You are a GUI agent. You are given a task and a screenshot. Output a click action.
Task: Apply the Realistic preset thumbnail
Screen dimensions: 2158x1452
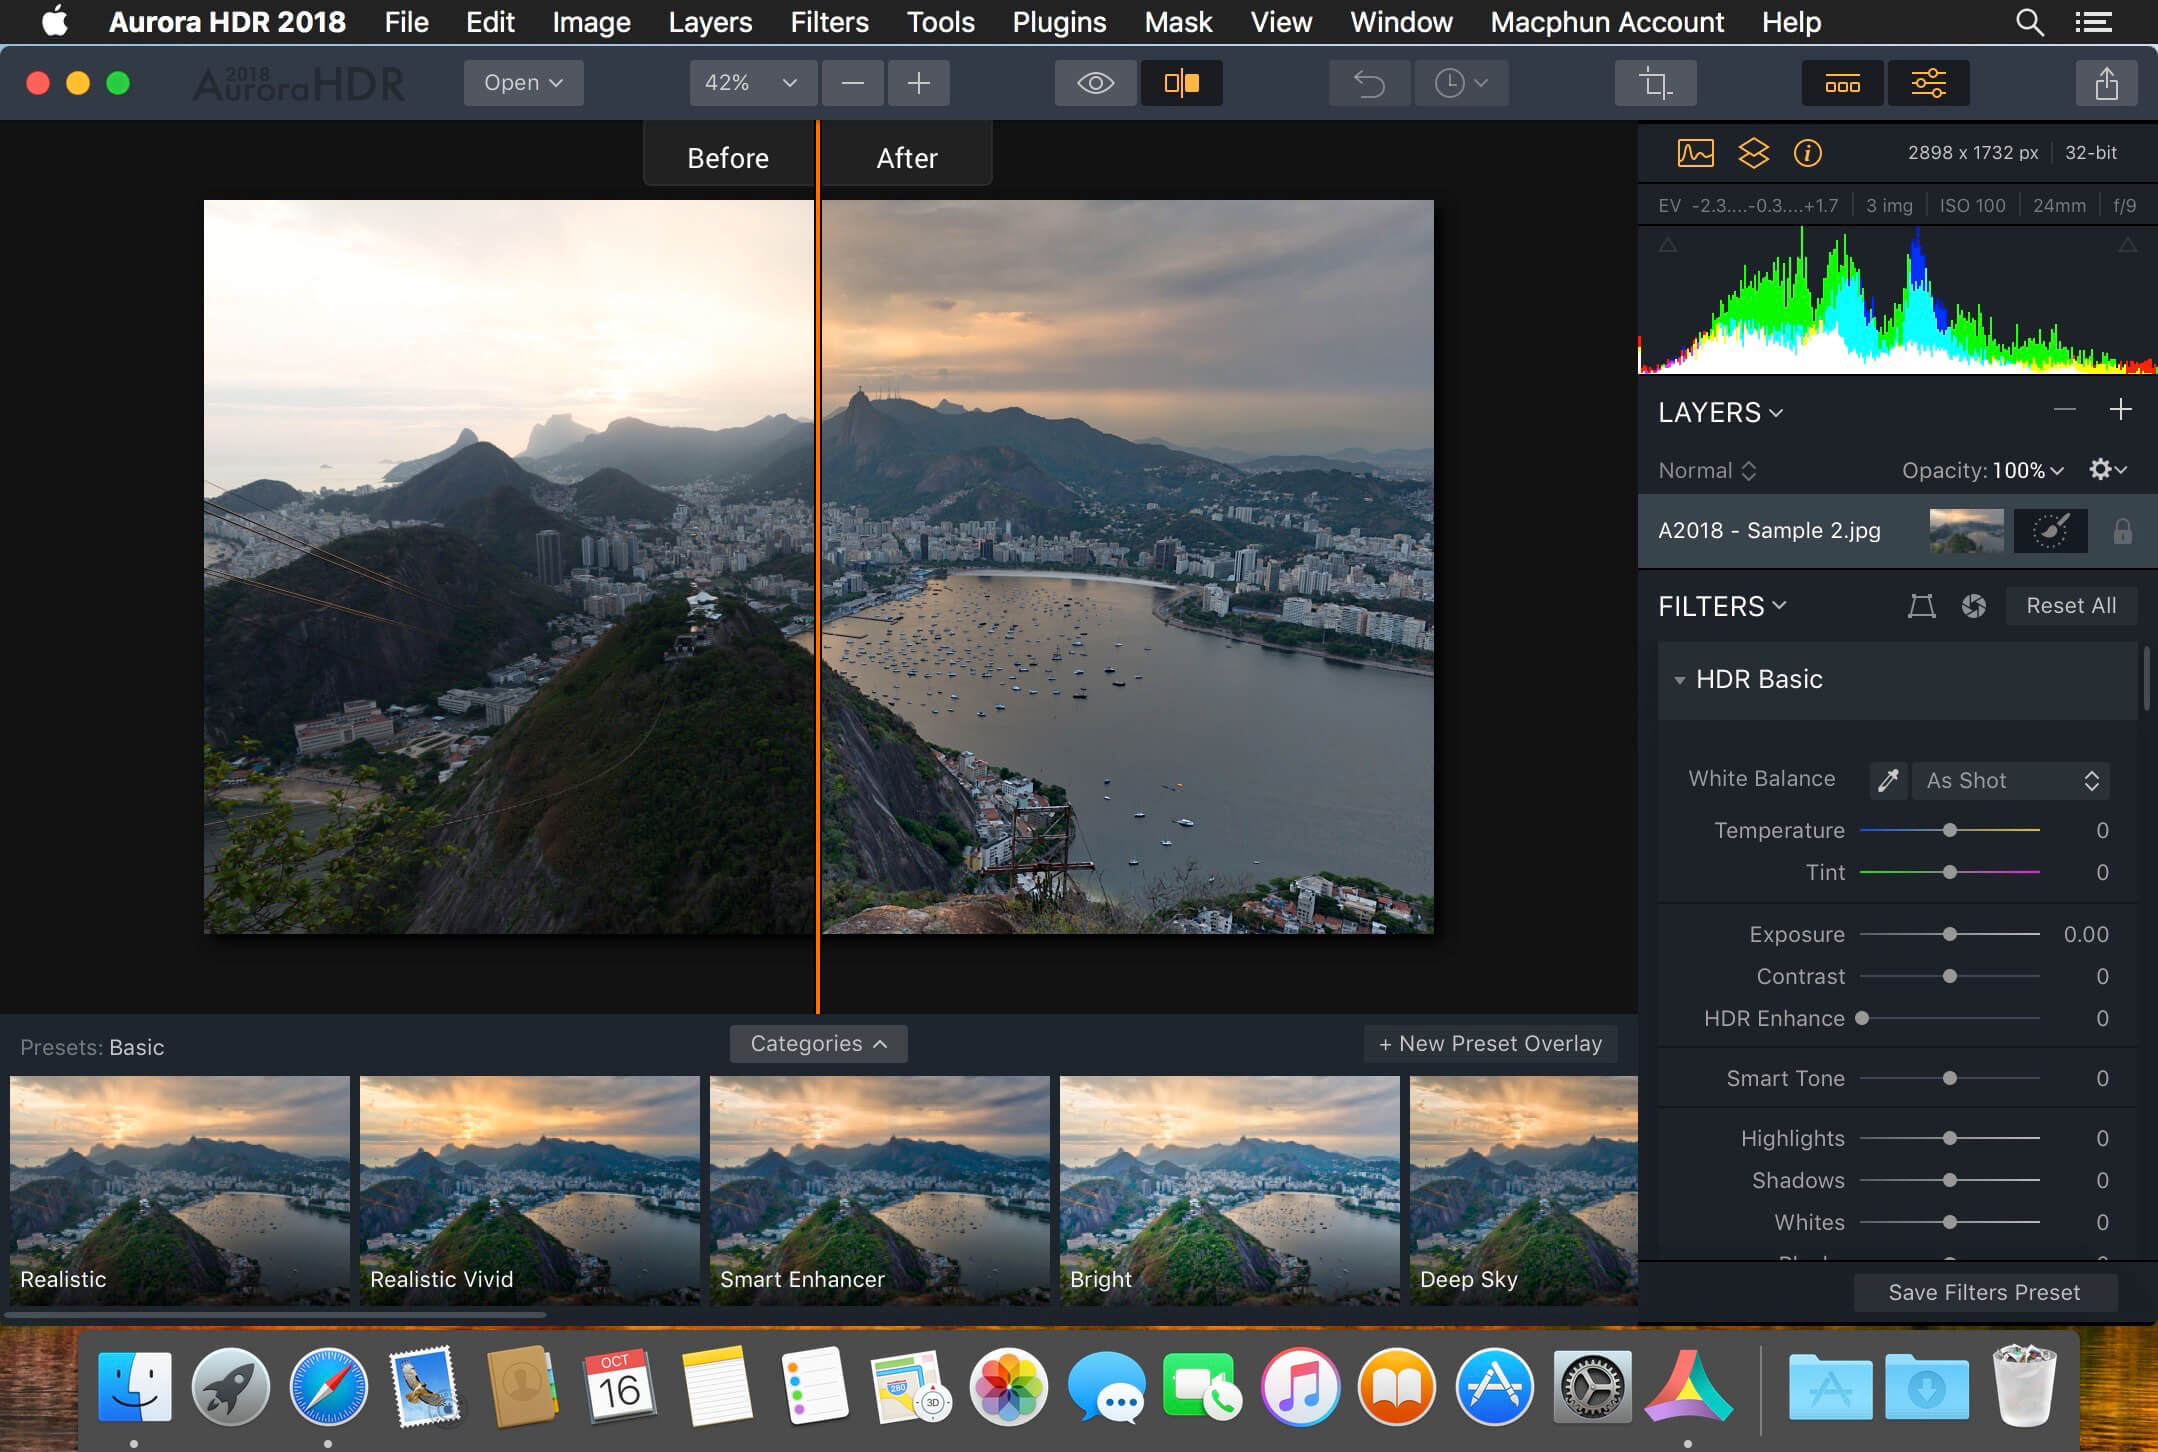click(x=180, y=1190)
